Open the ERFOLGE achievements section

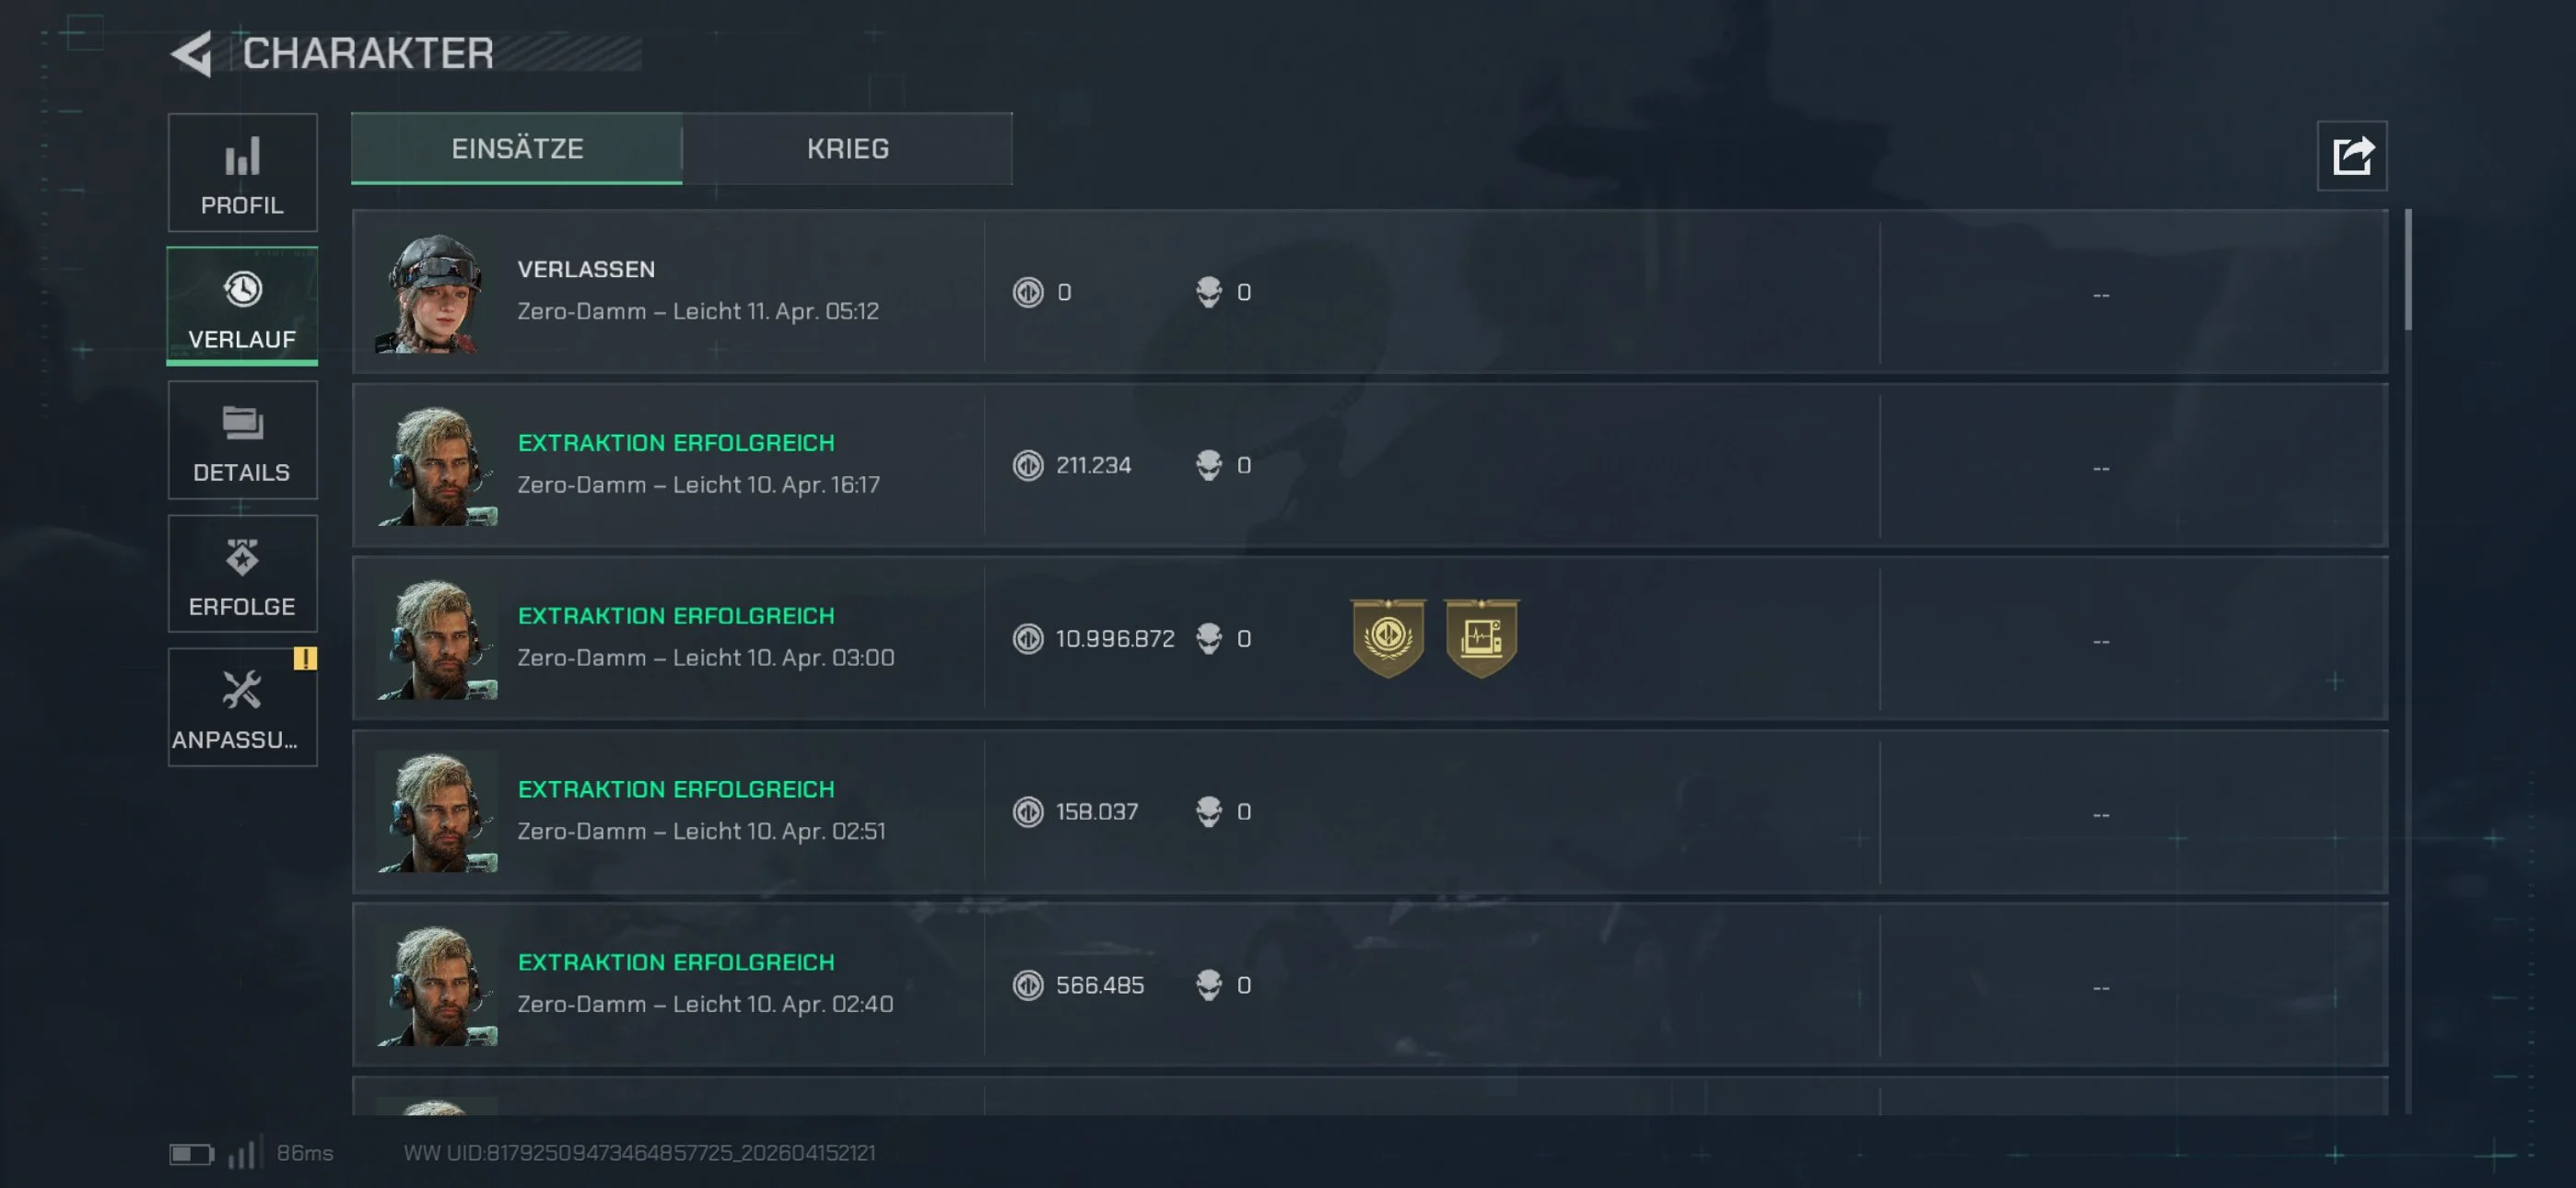[242, 574]
